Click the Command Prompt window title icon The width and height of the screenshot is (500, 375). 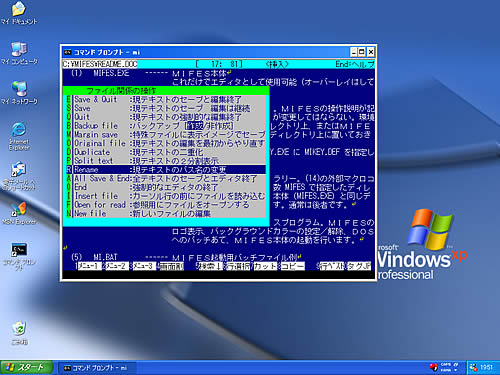coord(68,52)
